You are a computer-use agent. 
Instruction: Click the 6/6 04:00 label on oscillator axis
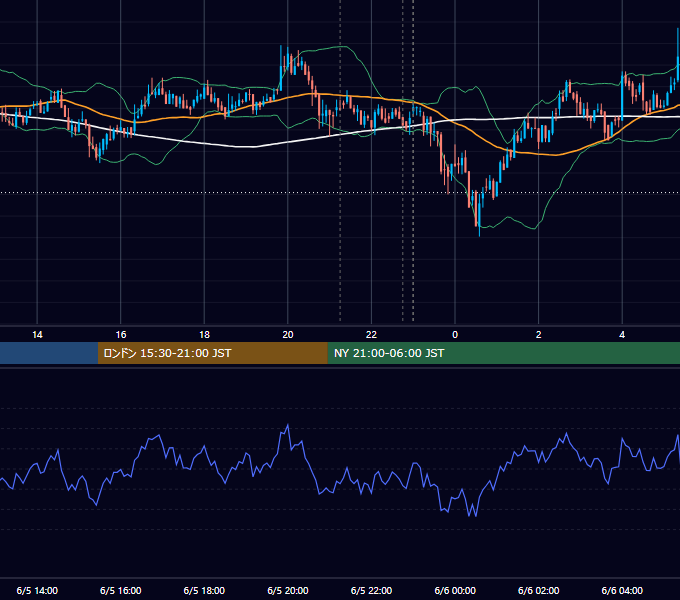(x=622, y=590)
